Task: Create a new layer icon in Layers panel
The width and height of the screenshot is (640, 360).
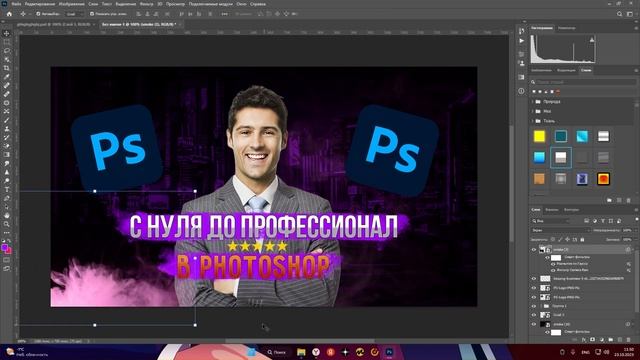Action: pos(620,340)
